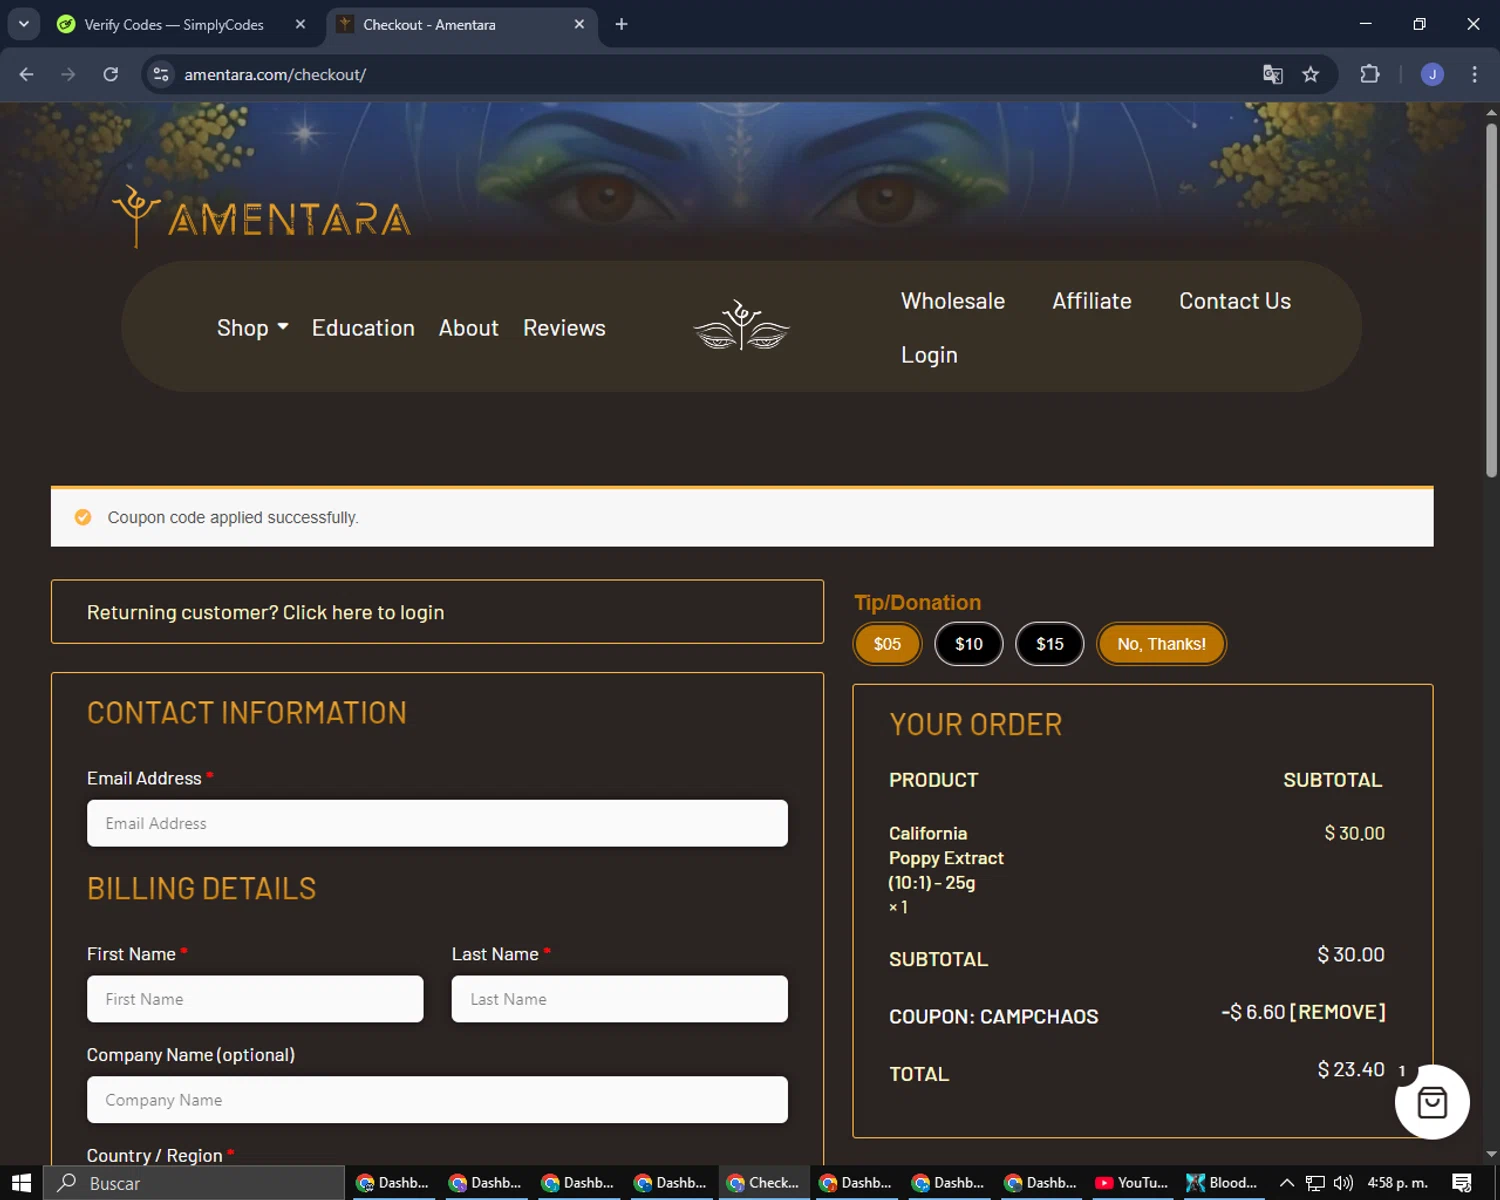The image size is (1500, 1200).
Task: Open the network tray icon
Action: (x=1315, y=1183)
